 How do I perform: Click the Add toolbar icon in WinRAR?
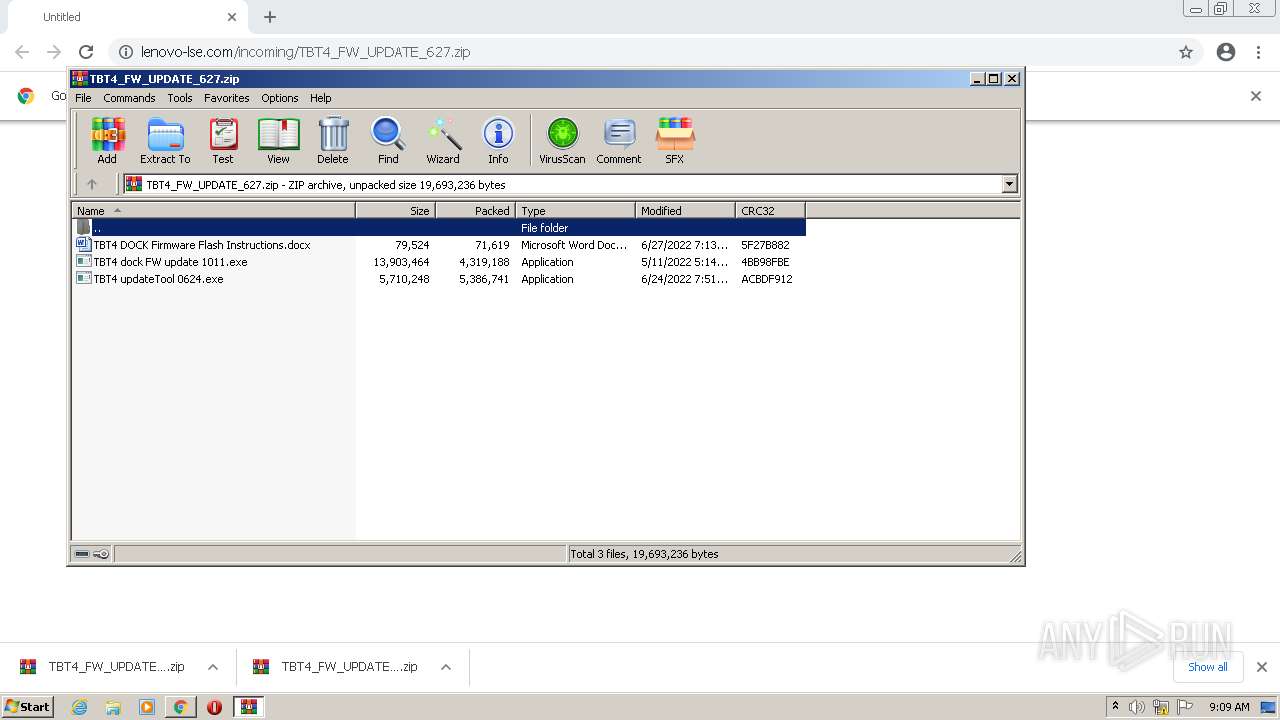pos(107,140)
